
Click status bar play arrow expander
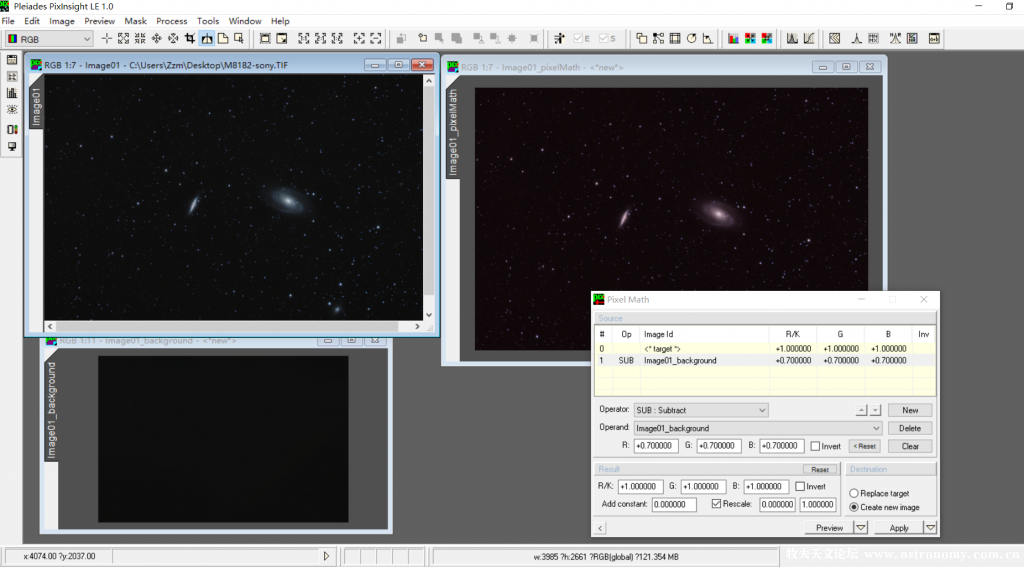pos(326,557)
